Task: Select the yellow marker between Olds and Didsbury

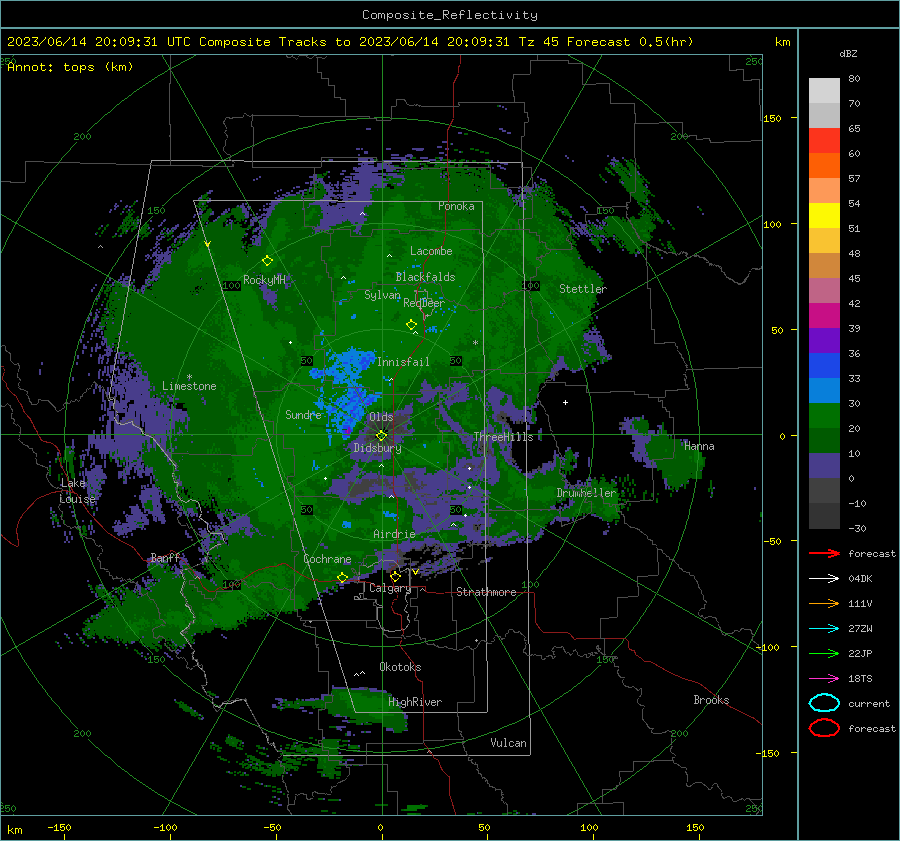Action: click(381, 435)
